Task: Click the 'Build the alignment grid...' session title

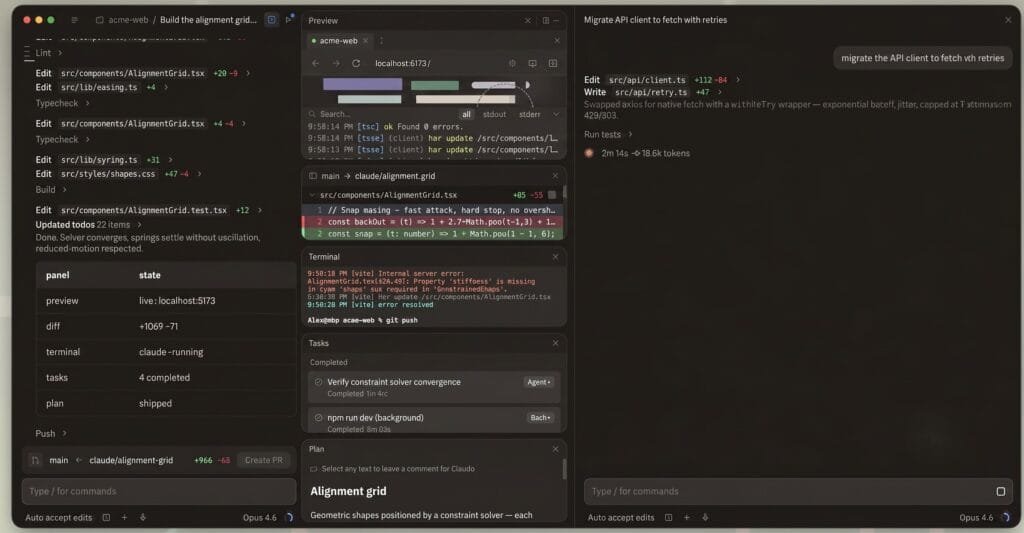Action: [x=208, y=20]
